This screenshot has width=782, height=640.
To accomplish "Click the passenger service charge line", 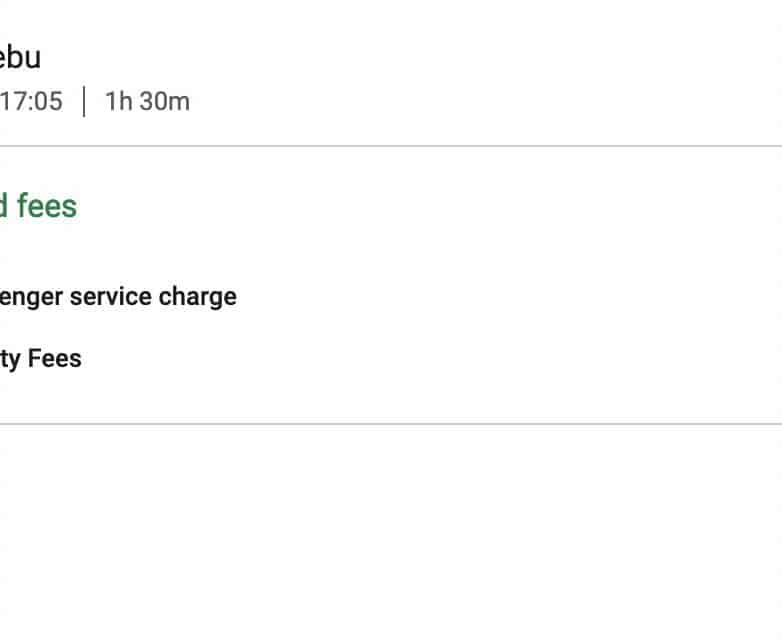I will [118, 297].
